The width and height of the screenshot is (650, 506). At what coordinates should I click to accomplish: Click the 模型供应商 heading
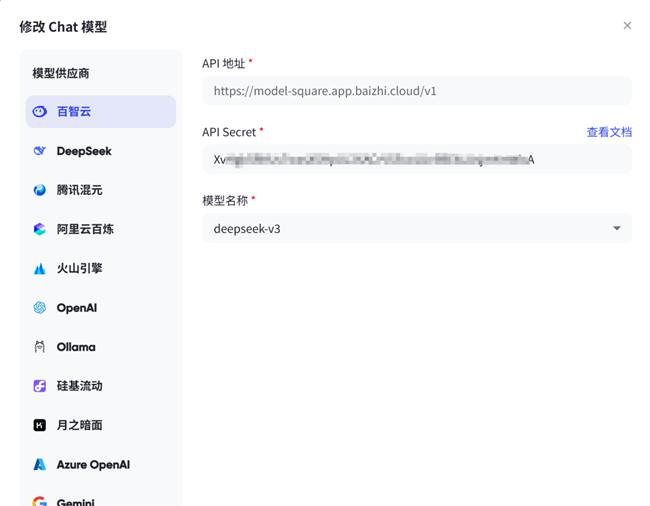61,73
